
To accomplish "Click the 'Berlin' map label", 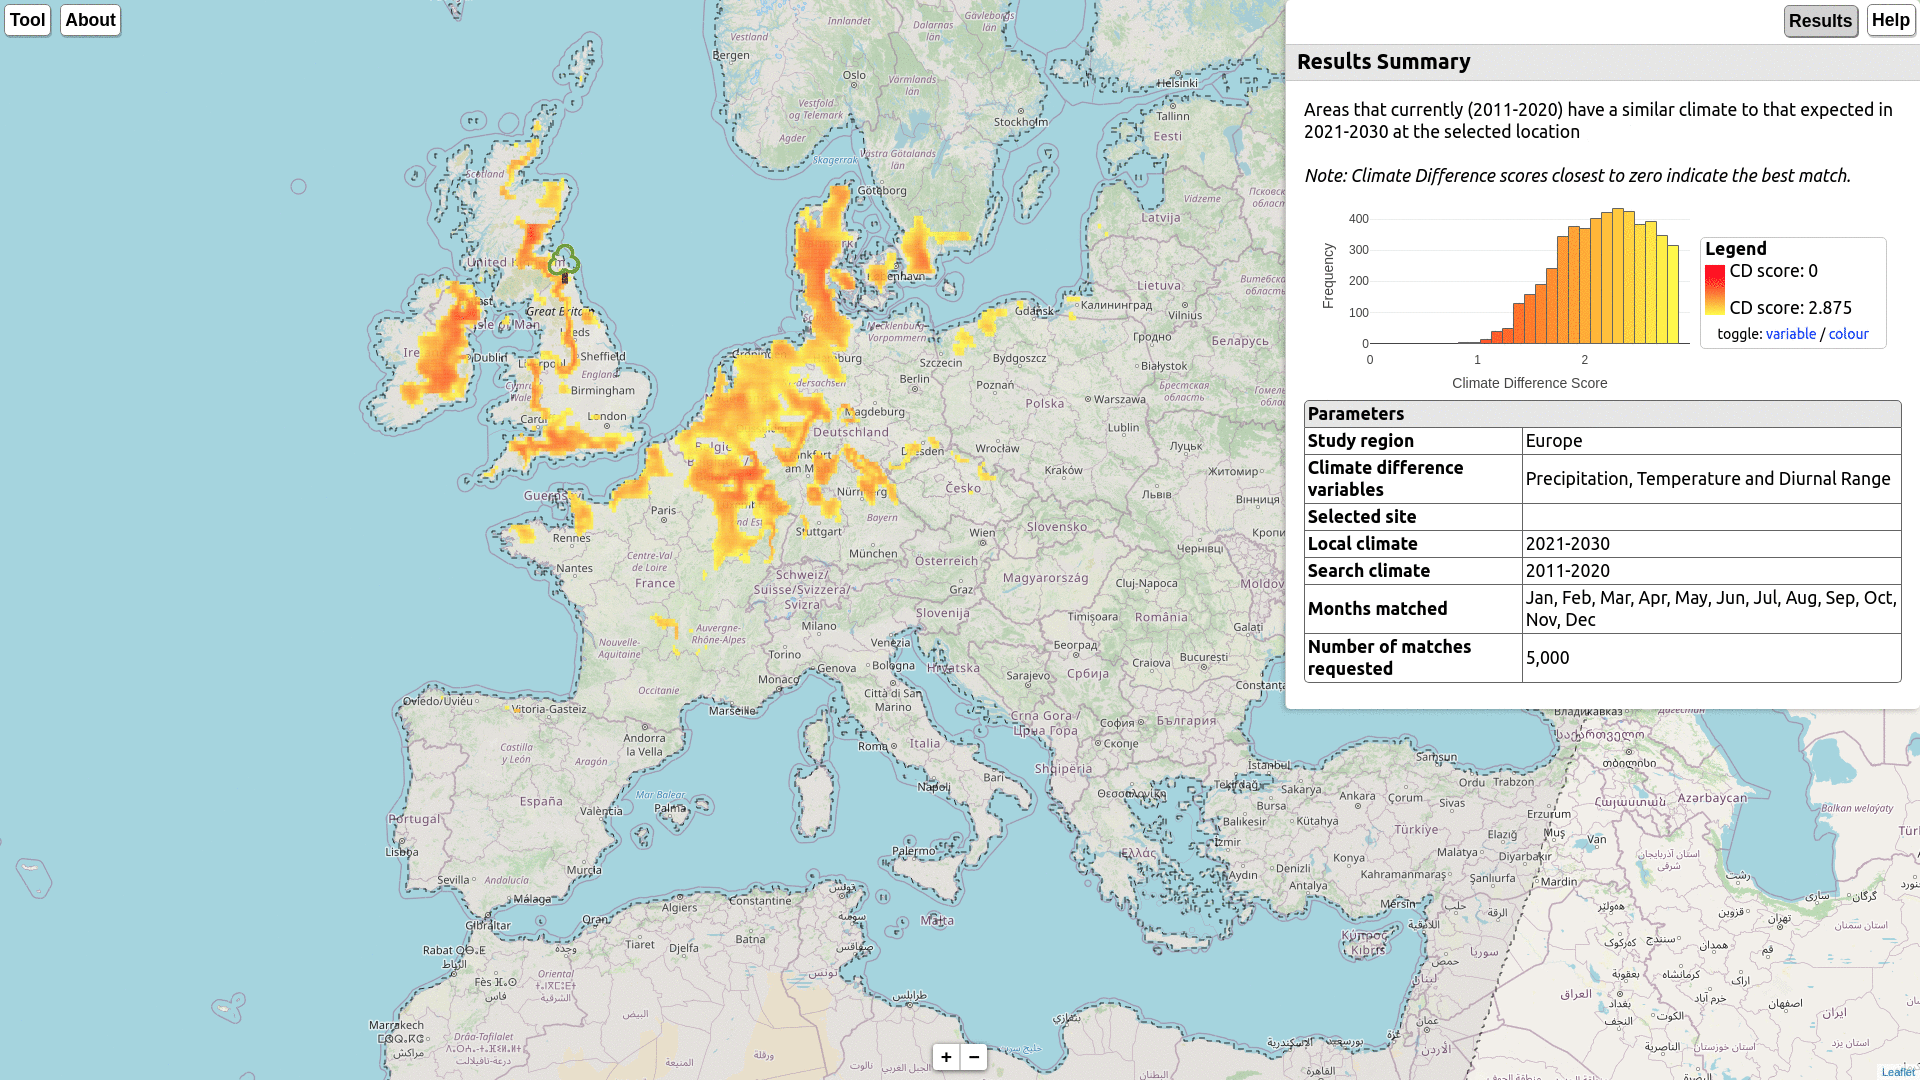I will 914,379.
